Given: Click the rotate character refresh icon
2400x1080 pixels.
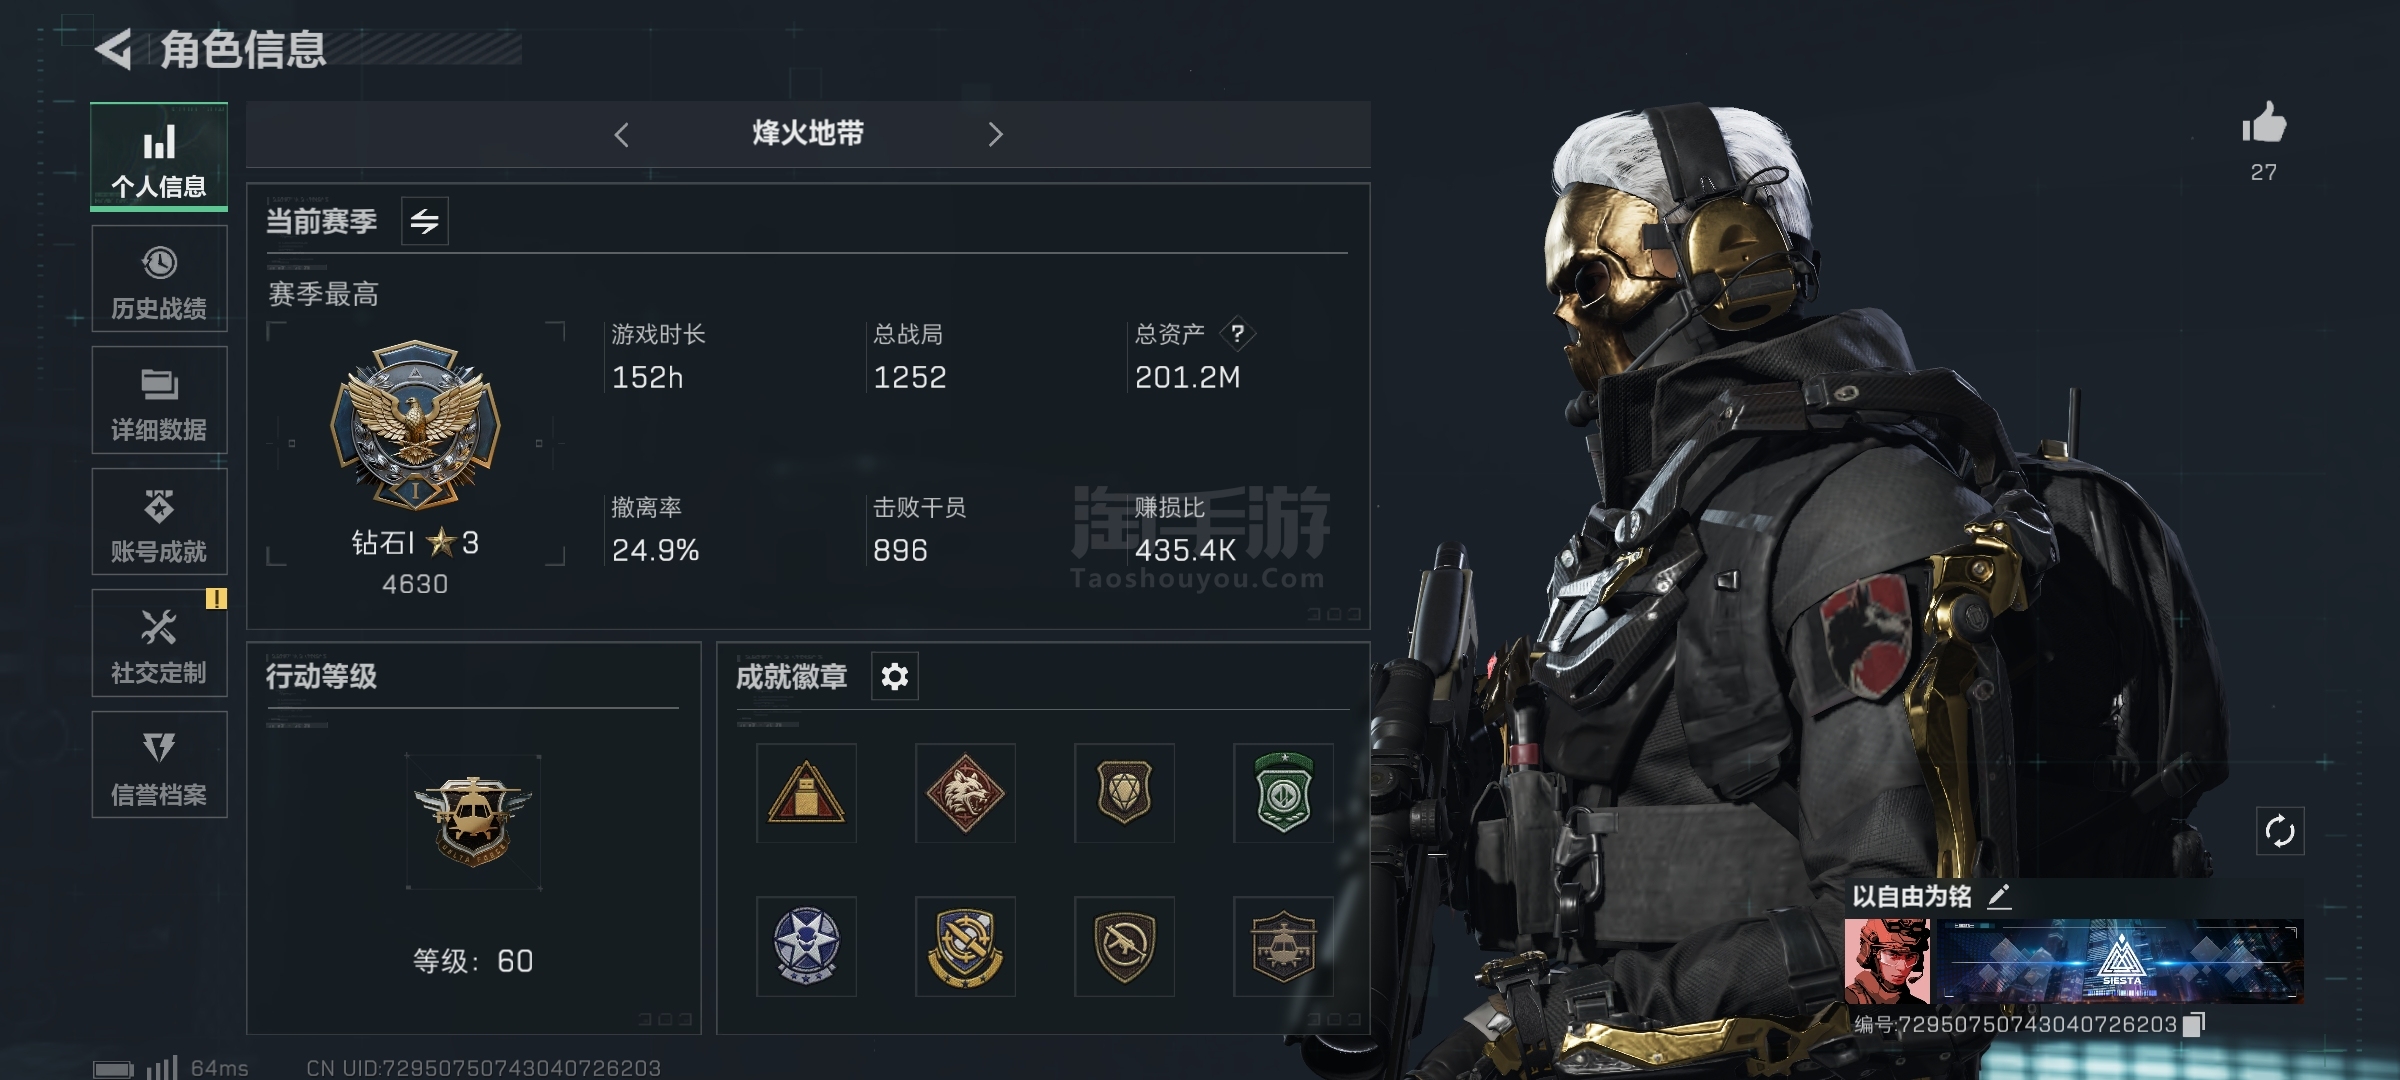Looking at the screenshot, I should tap(2280, 831).
